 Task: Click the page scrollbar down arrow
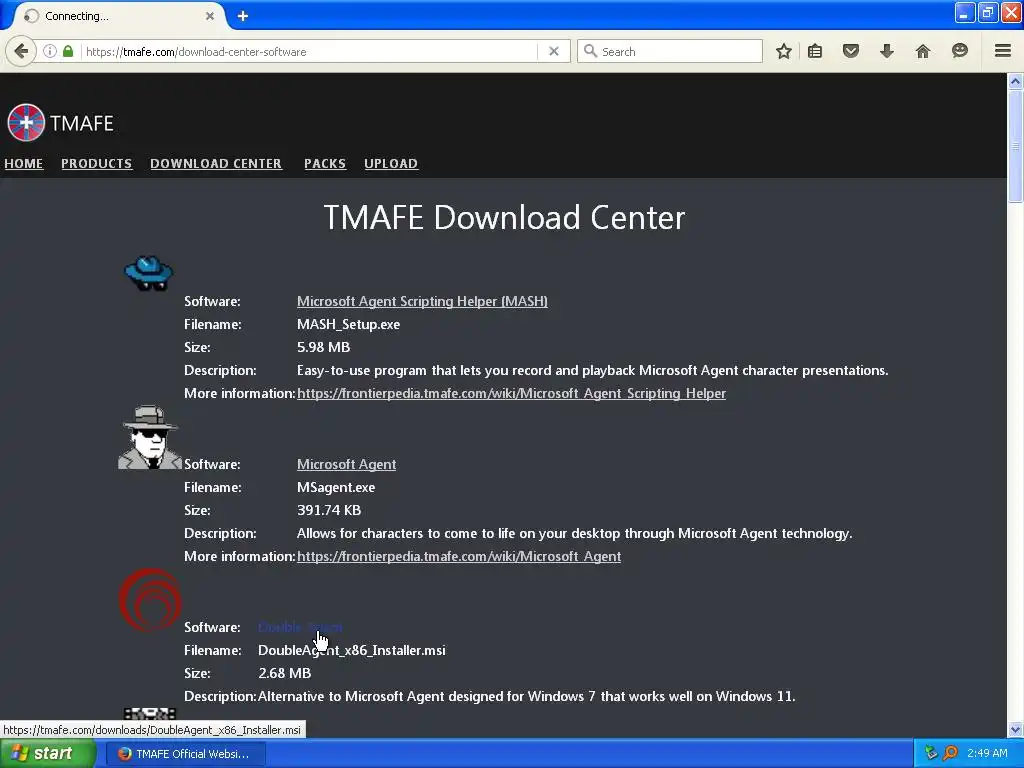click(x=1016, y=729)
